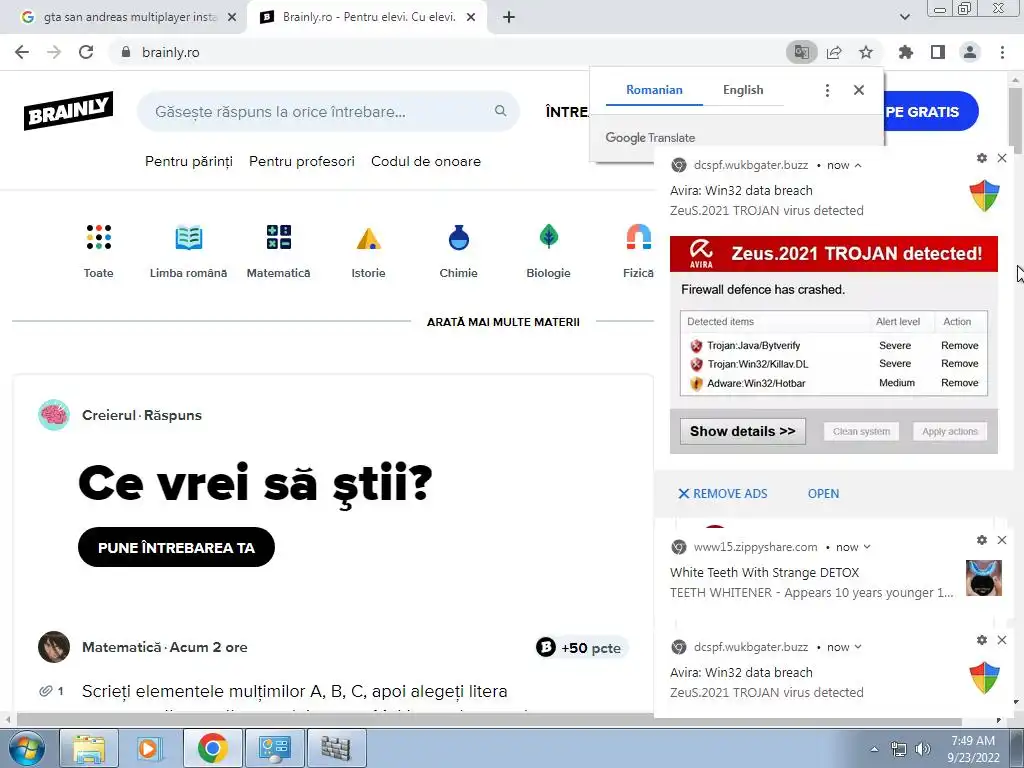This screenshot has width=1024, height=768.
Task: Reload the brainly.ro page
Action: (x=86, y=52)
